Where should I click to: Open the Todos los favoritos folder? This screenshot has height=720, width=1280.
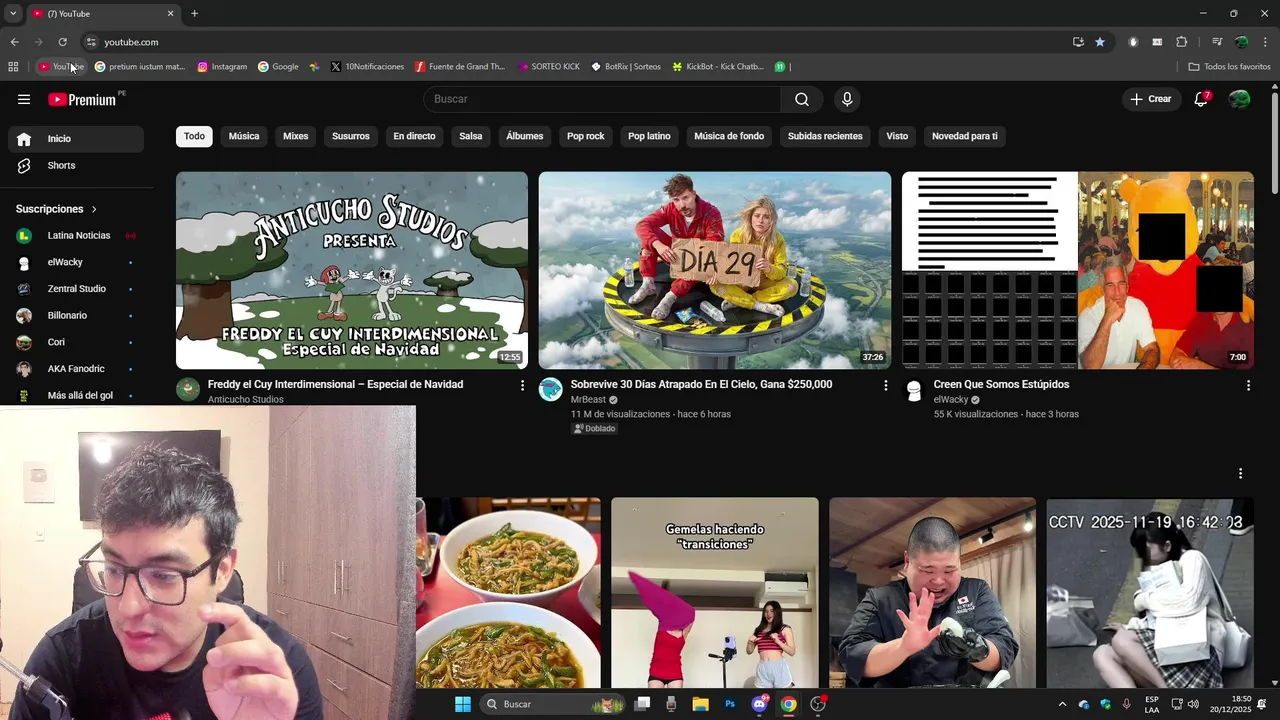pyautogui.click(x=1229, y=67)
